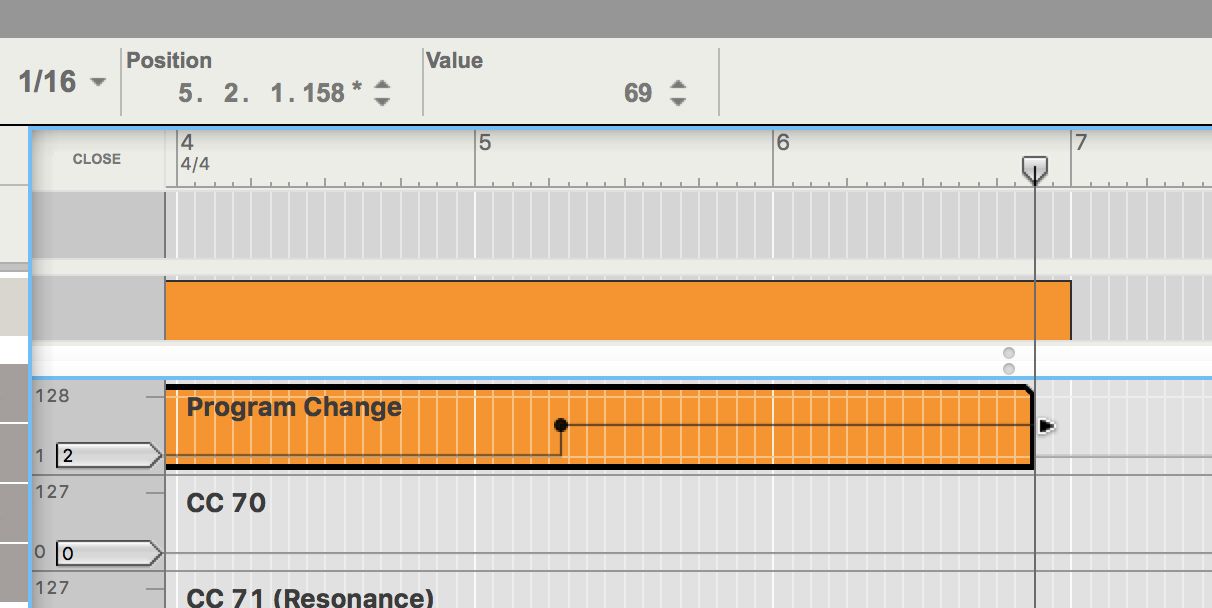Click the CC 71 (Resonance) lane label

310,598
